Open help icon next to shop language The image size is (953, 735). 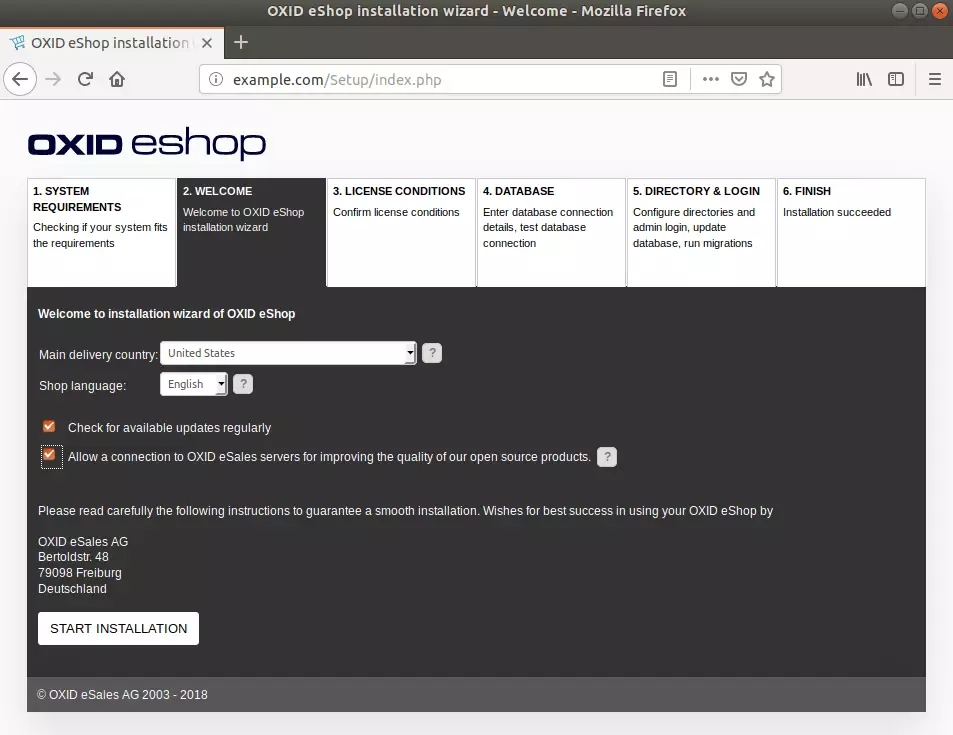tap(243, 384)
